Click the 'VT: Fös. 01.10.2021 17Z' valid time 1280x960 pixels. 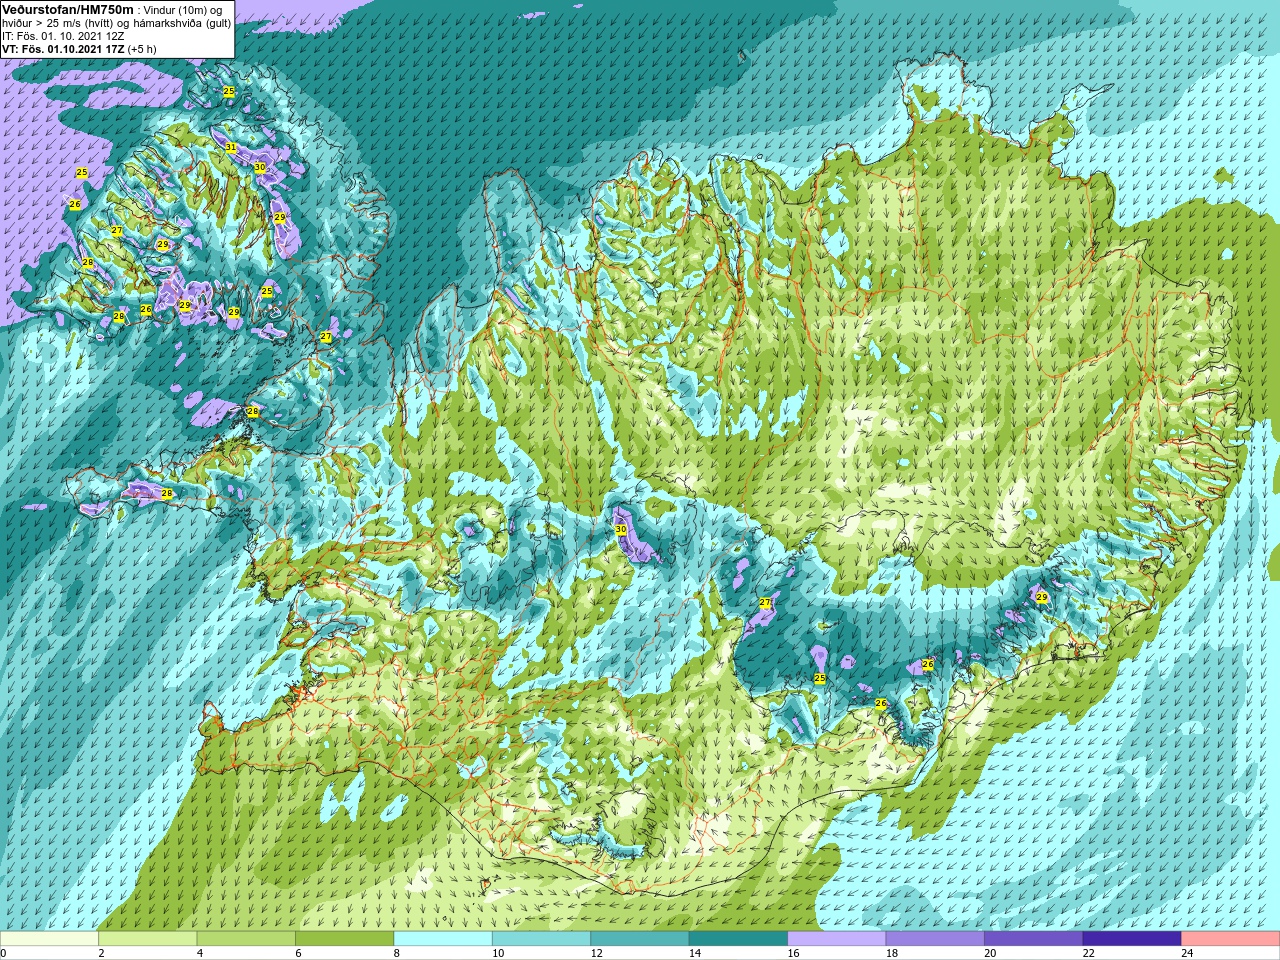point(64,48)
